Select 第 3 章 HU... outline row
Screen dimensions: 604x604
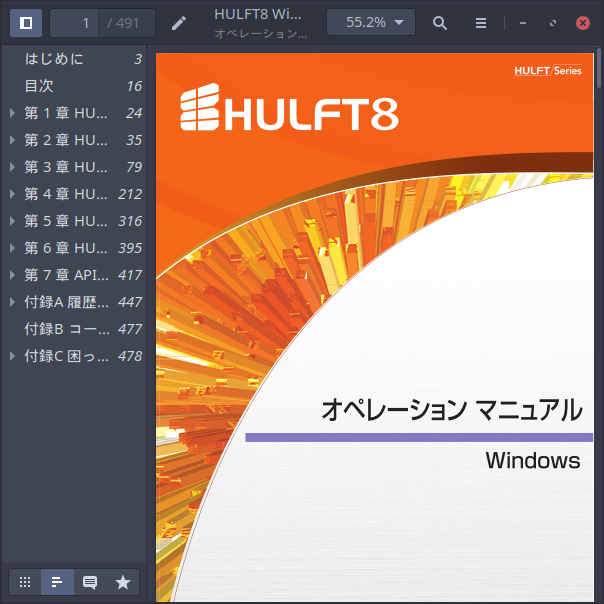[74, 167]
